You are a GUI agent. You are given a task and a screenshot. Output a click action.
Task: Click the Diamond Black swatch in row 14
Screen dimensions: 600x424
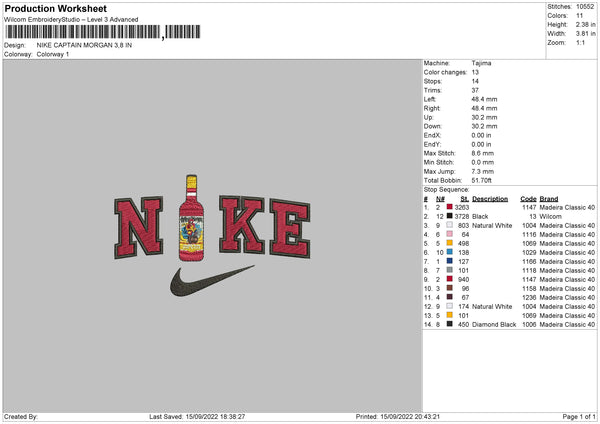450,324
